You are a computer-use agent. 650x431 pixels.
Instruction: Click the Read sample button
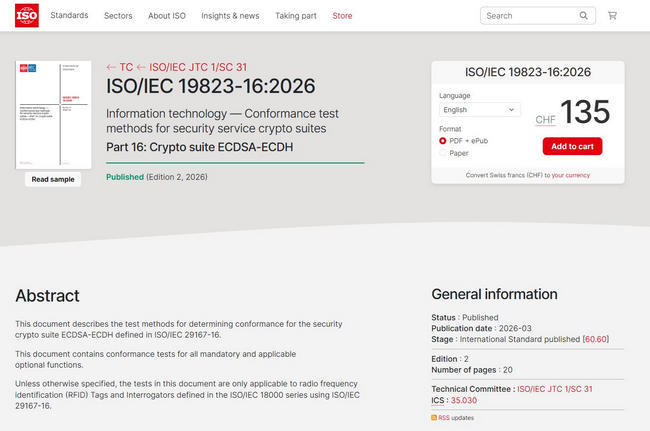point(53,179)
